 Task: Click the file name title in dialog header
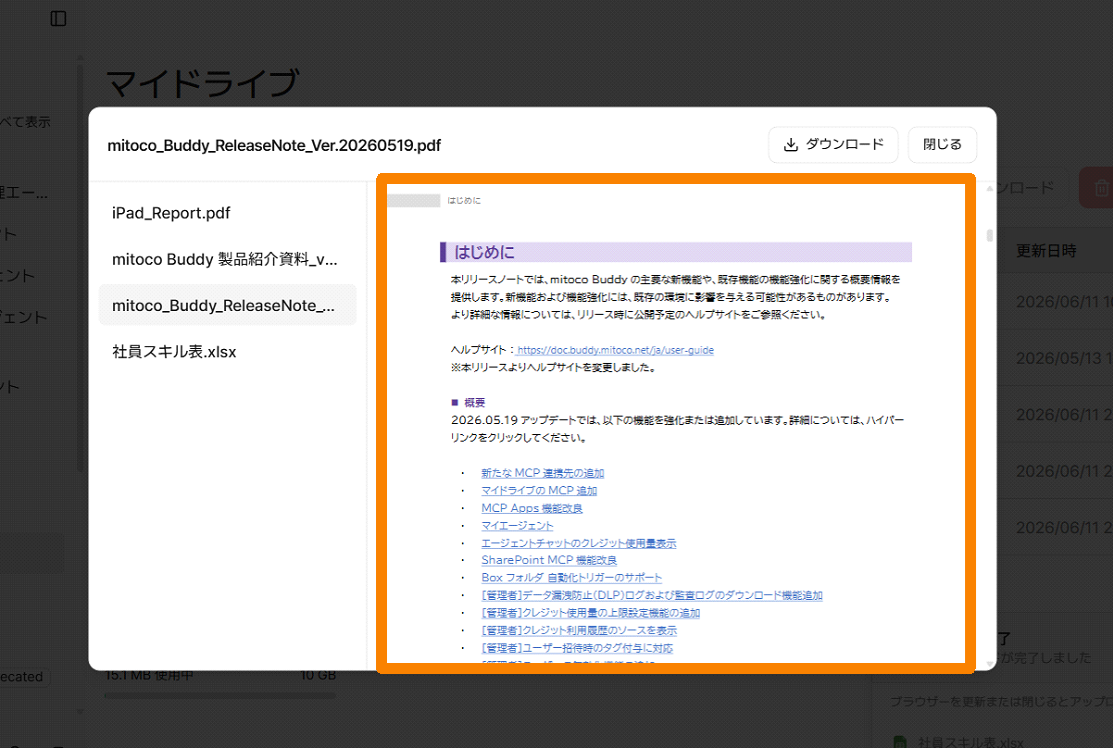274,145
